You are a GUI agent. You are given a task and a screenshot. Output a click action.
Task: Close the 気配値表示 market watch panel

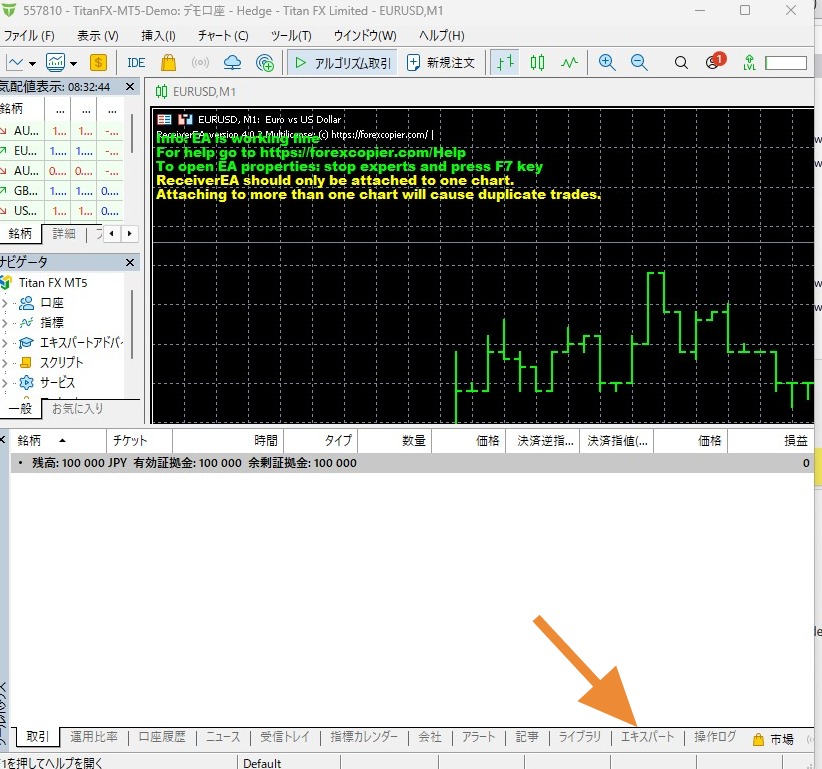coord(130,86)
